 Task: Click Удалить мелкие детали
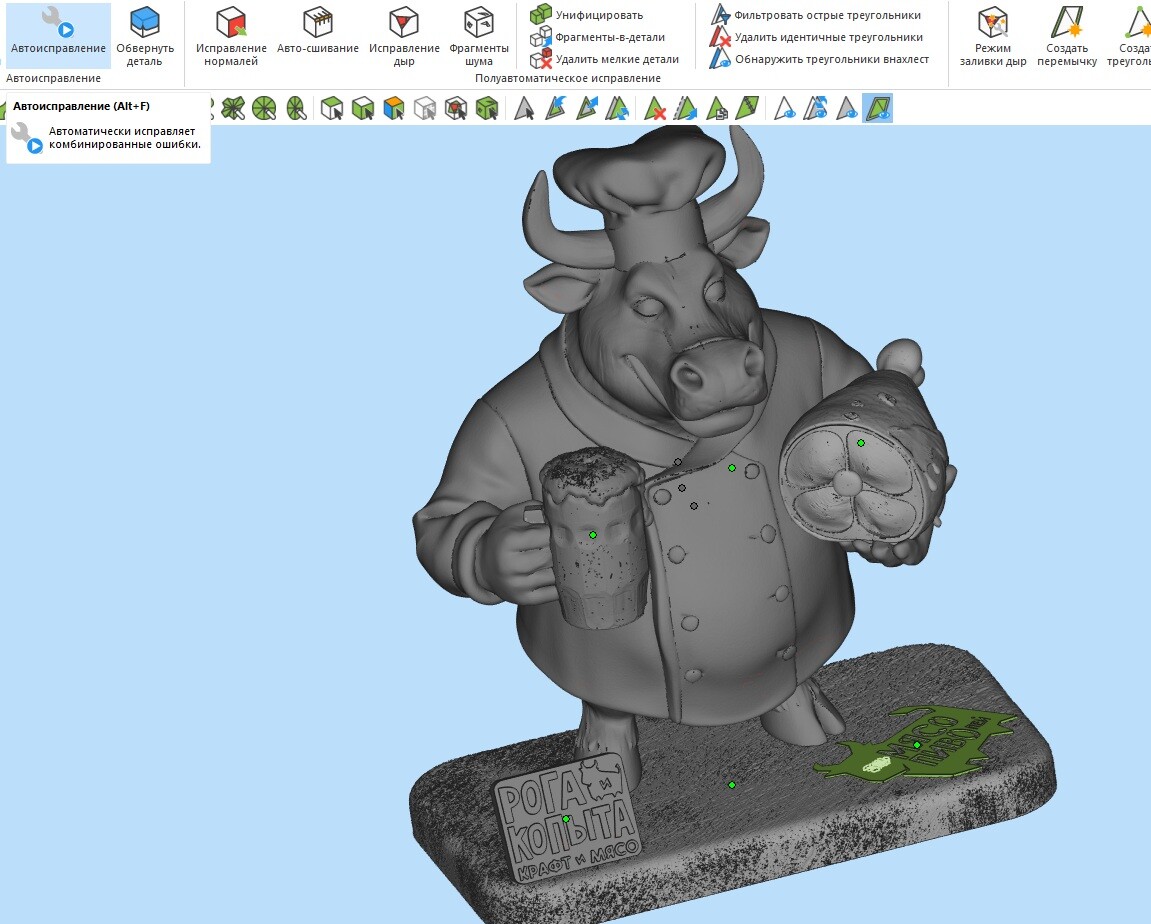(x=604, y=59)
